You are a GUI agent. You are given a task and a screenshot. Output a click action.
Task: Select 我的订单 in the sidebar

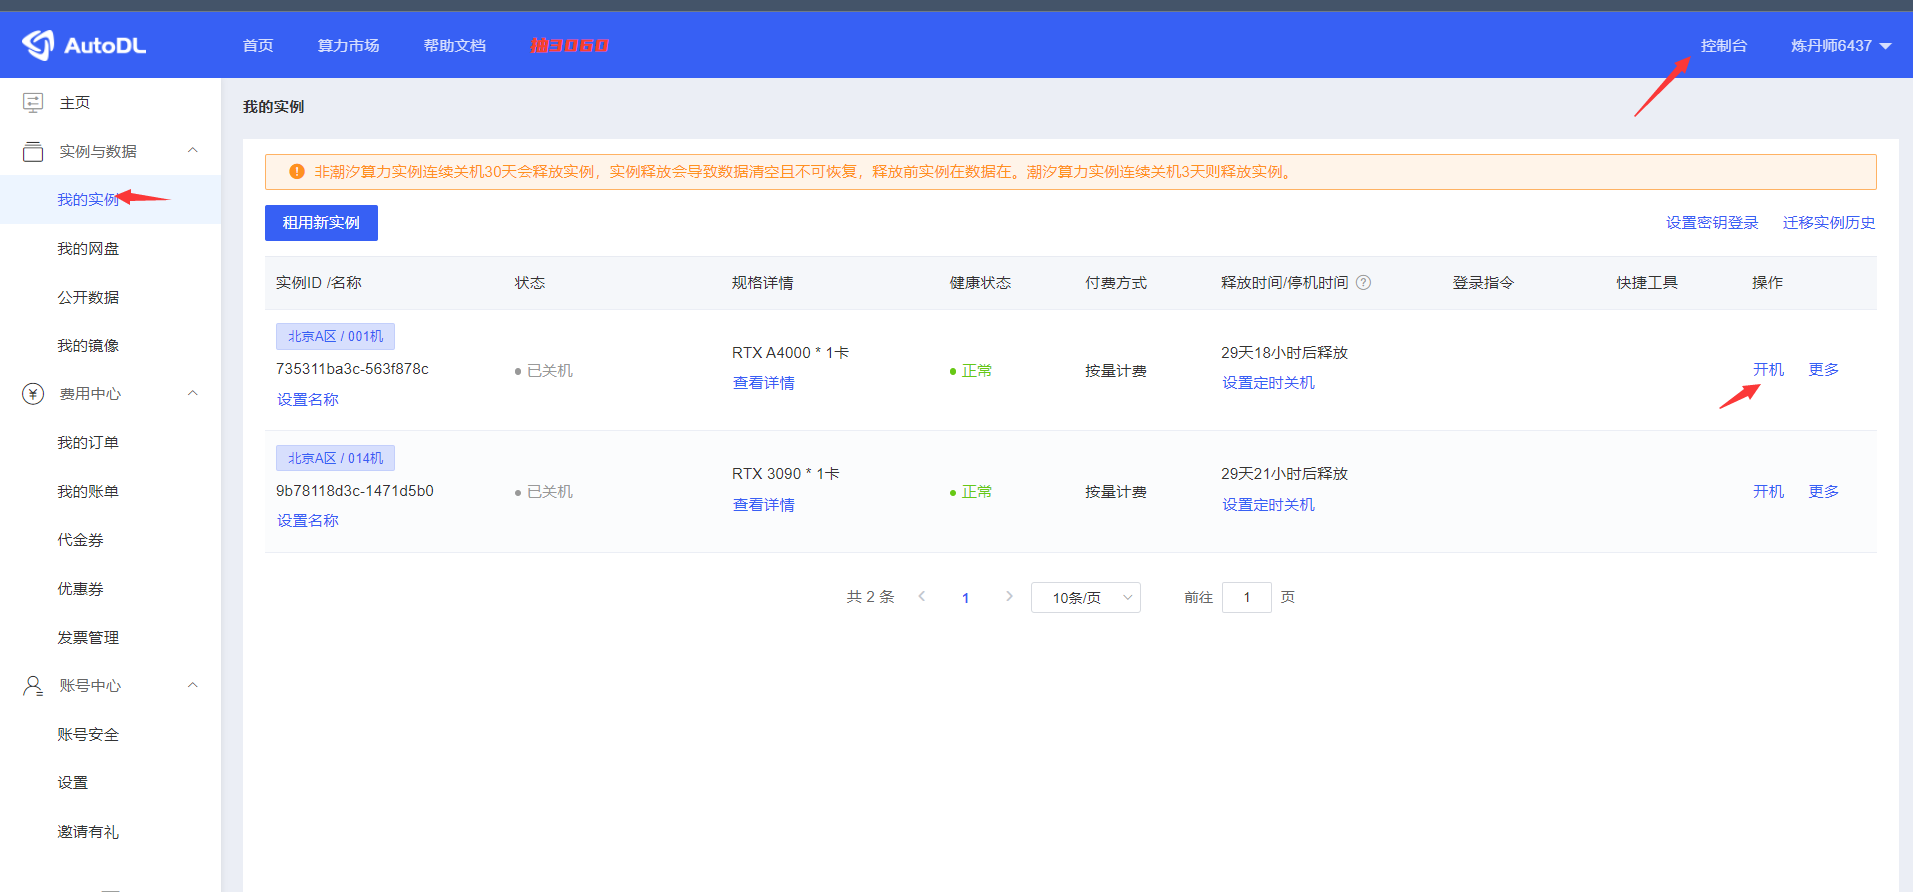pyautogui.click(x=88, y=443)
